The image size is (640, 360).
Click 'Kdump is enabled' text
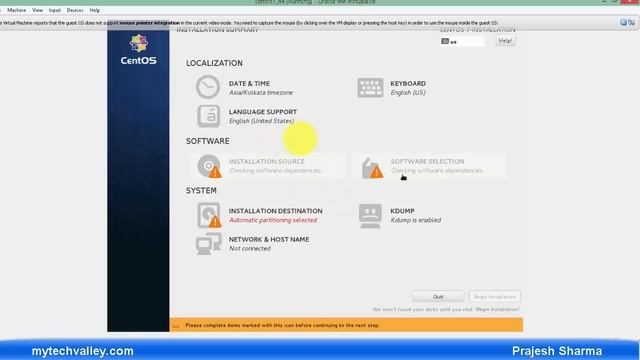416,220
